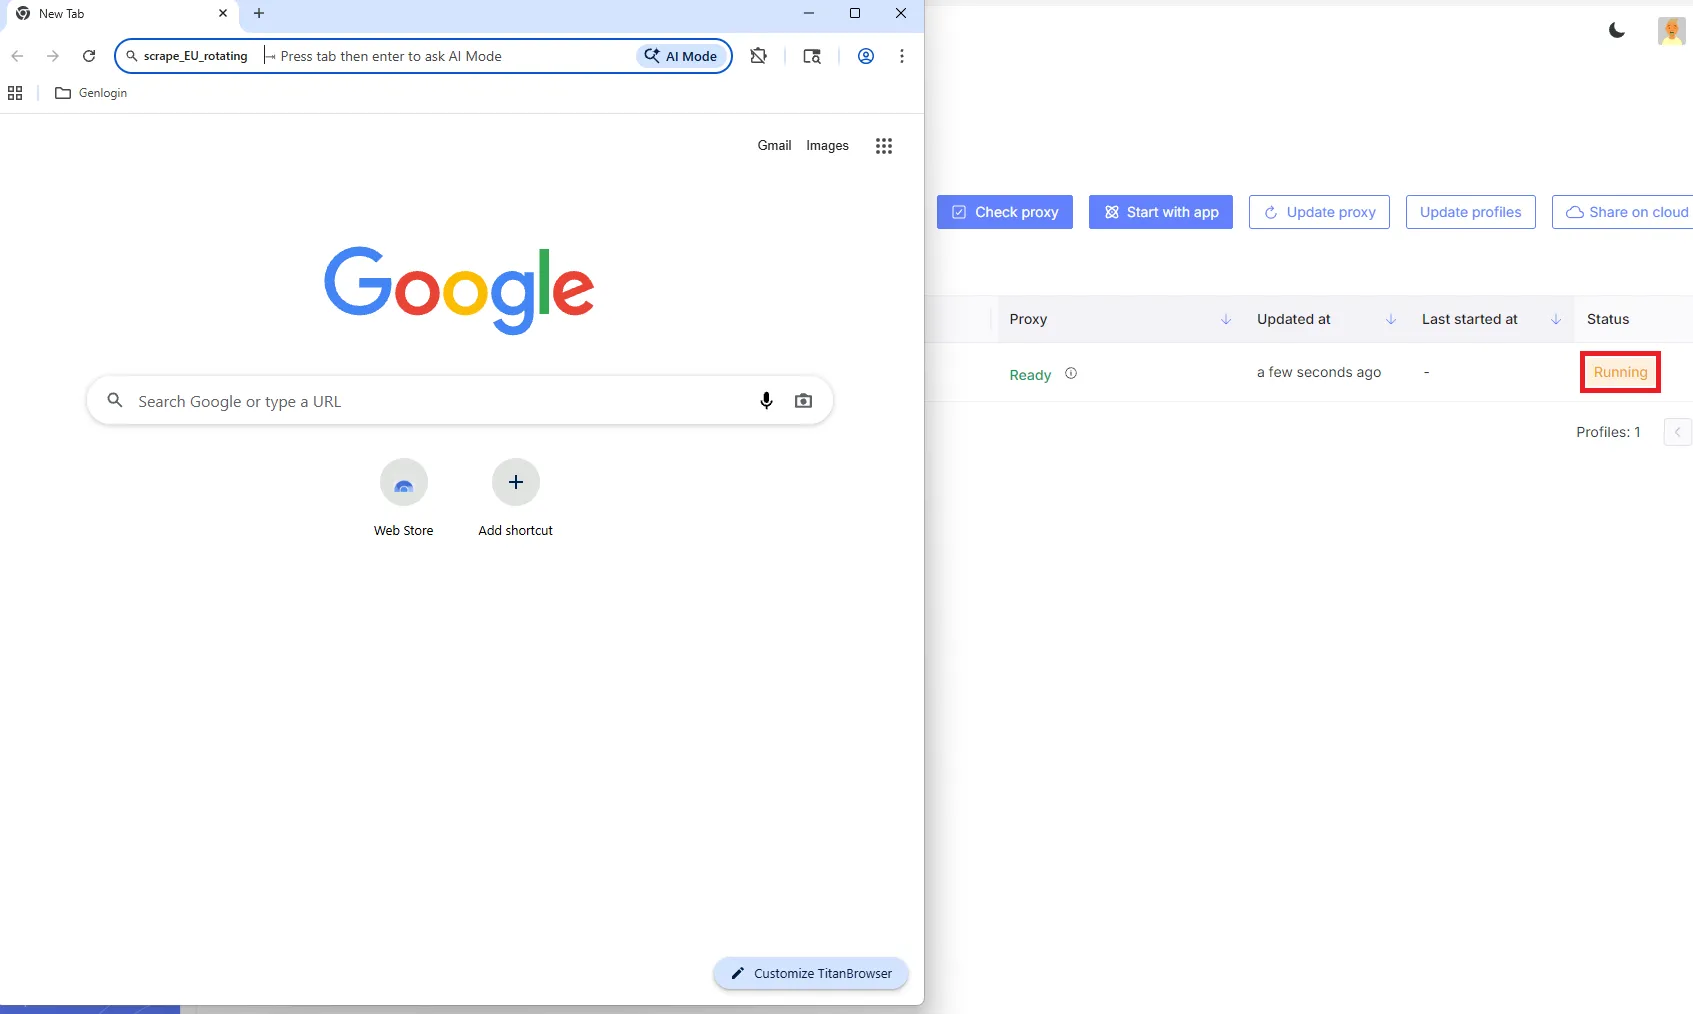Search by image with camera icon
This screenshot has height=1014, width=1693.
[803, 401]
